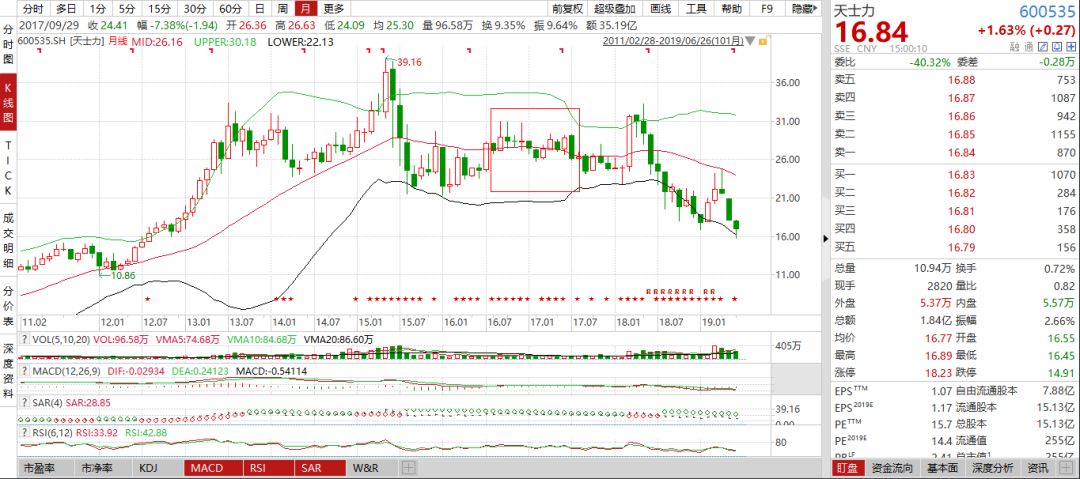The width and height of the screenshot is (1080, 479).
Task: Click the lock icon beside date range
Action: (764, 41)
